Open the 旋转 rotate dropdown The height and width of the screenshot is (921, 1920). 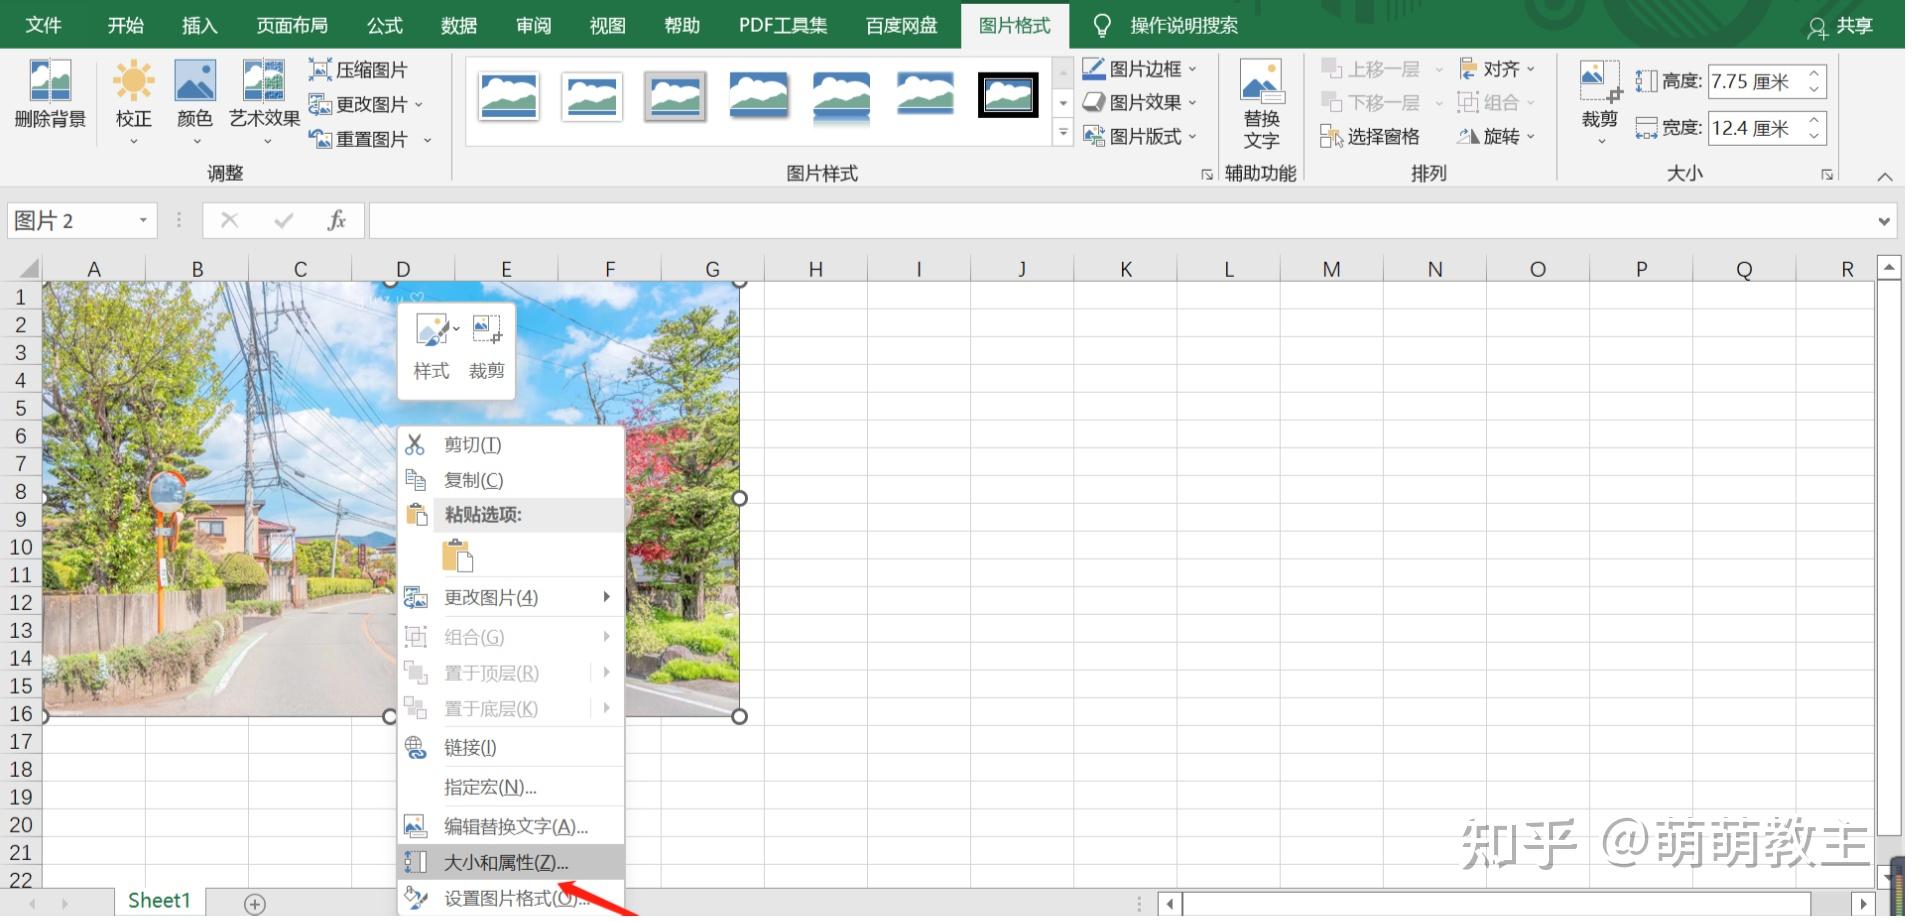coord(1497,136)
